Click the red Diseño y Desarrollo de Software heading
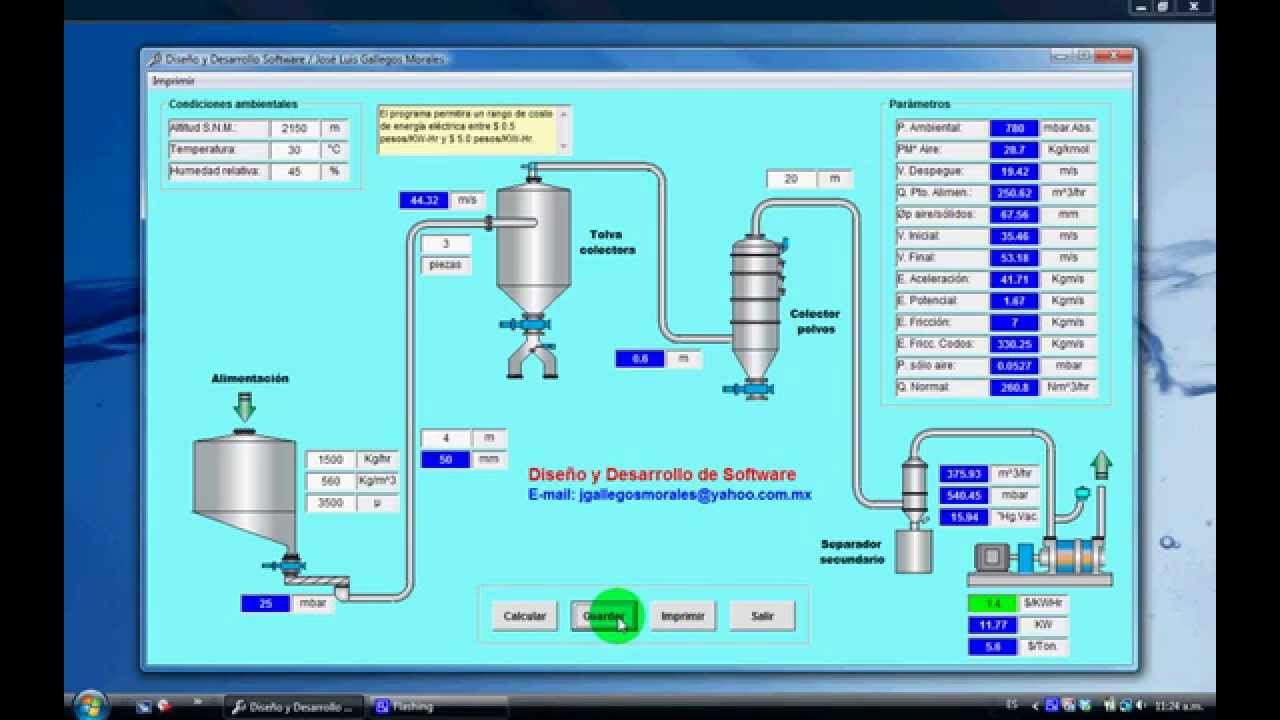The width and height of the screenshot is (1280, 720). (662, 474)
